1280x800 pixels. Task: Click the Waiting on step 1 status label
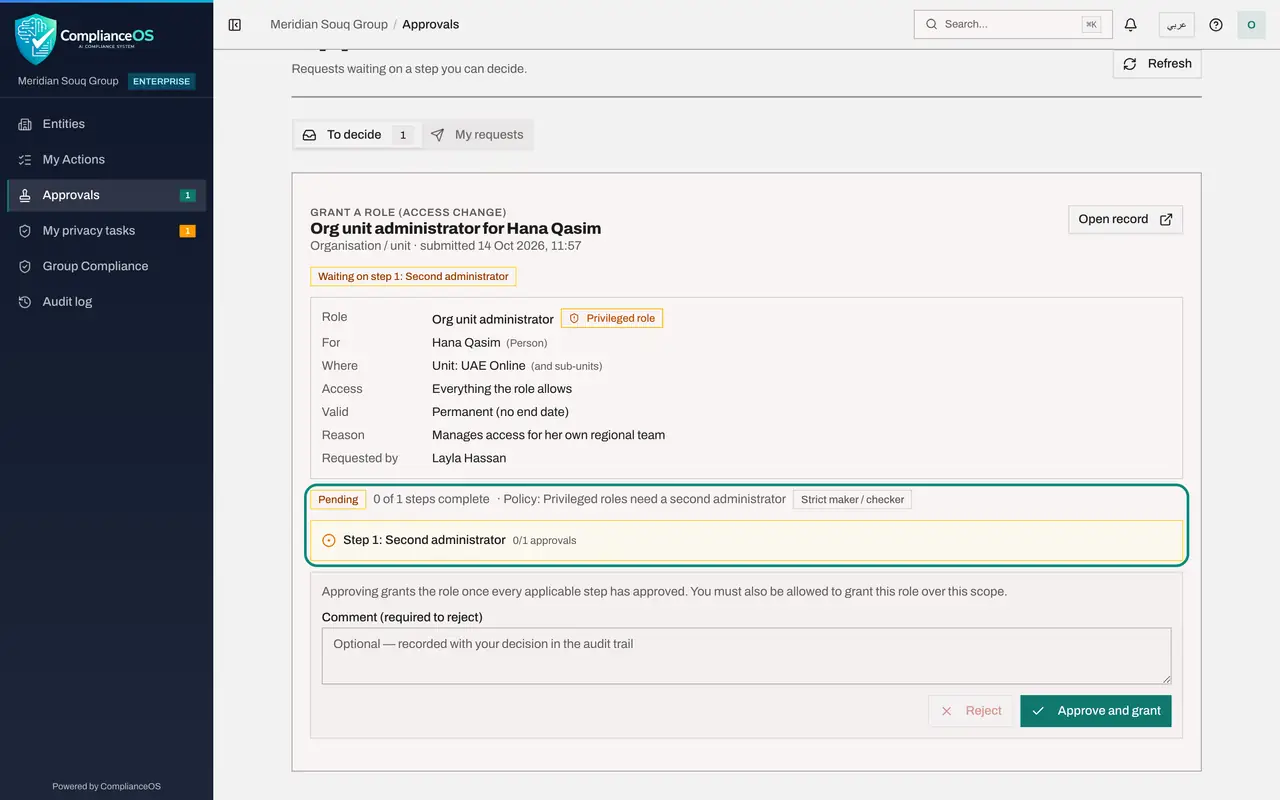pyautogui.click(x=413, y=276)
